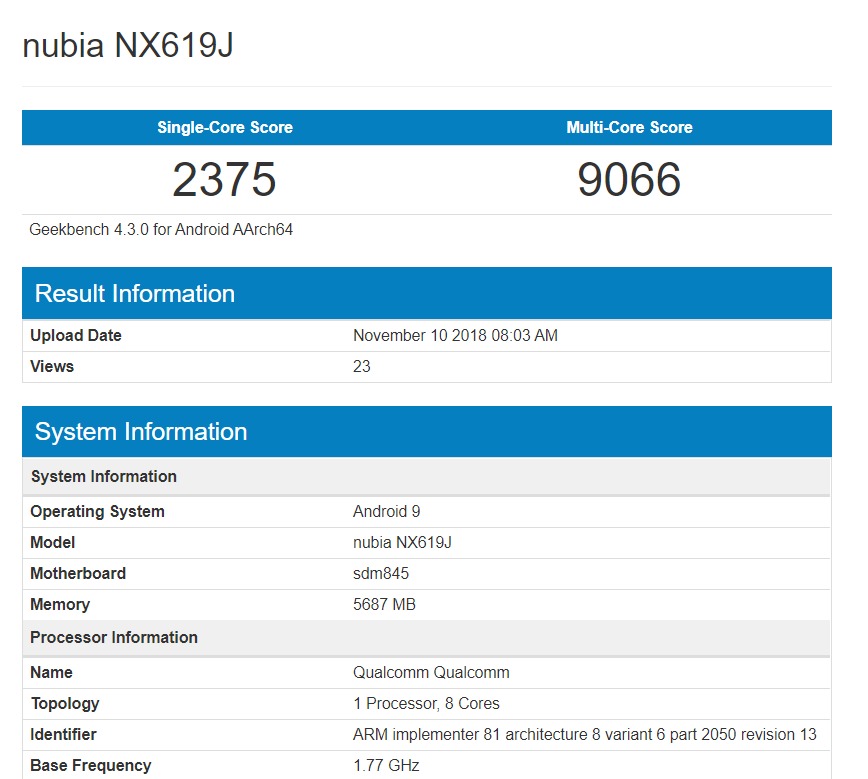The width and height of the screenshot is (868, 779).
Task: Click the Memory value 5687 MB
Action: click(384, 604)
